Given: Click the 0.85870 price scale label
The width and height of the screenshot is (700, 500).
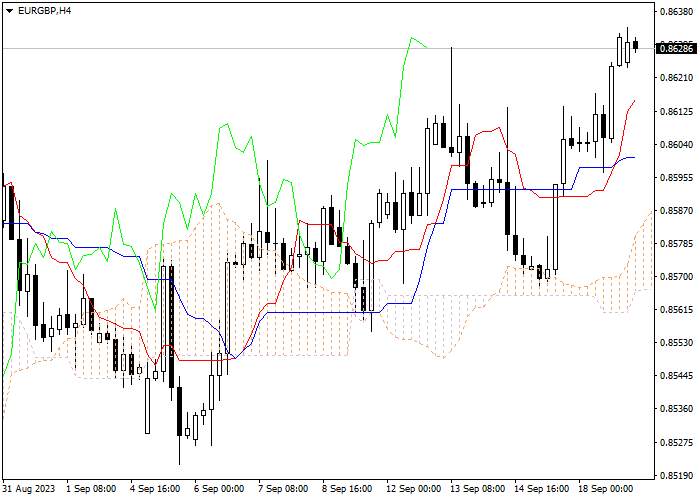Looking at the screenshot, I should pyautogui.click(x=676, y=210).
